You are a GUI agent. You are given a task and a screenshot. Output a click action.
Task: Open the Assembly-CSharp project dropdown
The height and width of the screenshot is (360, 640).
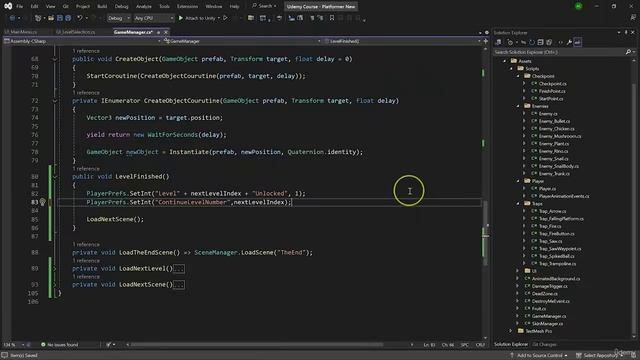point(82,41)
